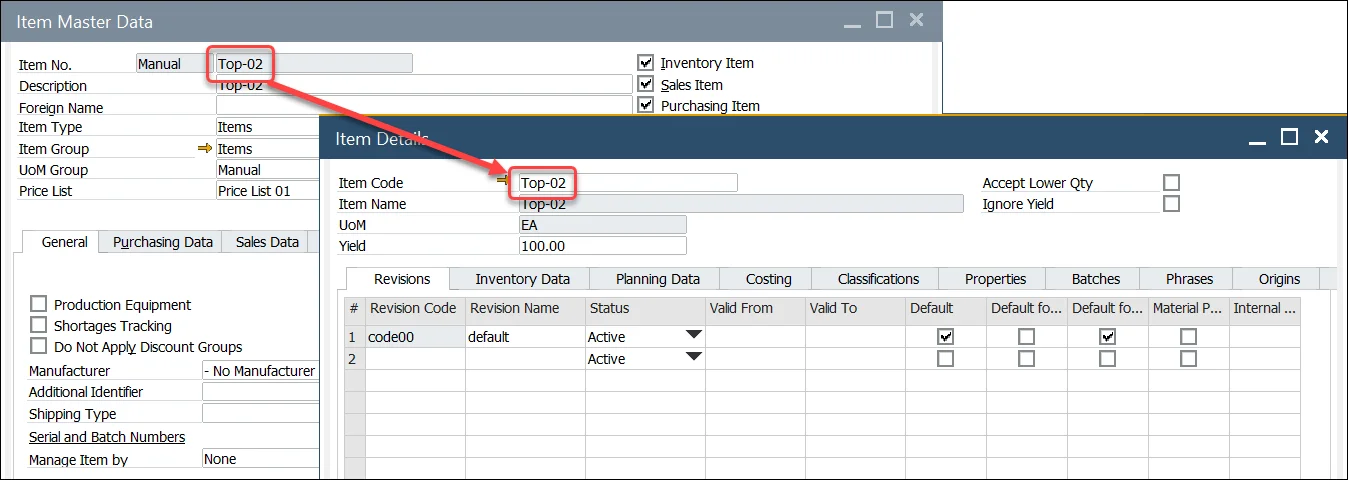Click the Yield input field

point(602,246)
